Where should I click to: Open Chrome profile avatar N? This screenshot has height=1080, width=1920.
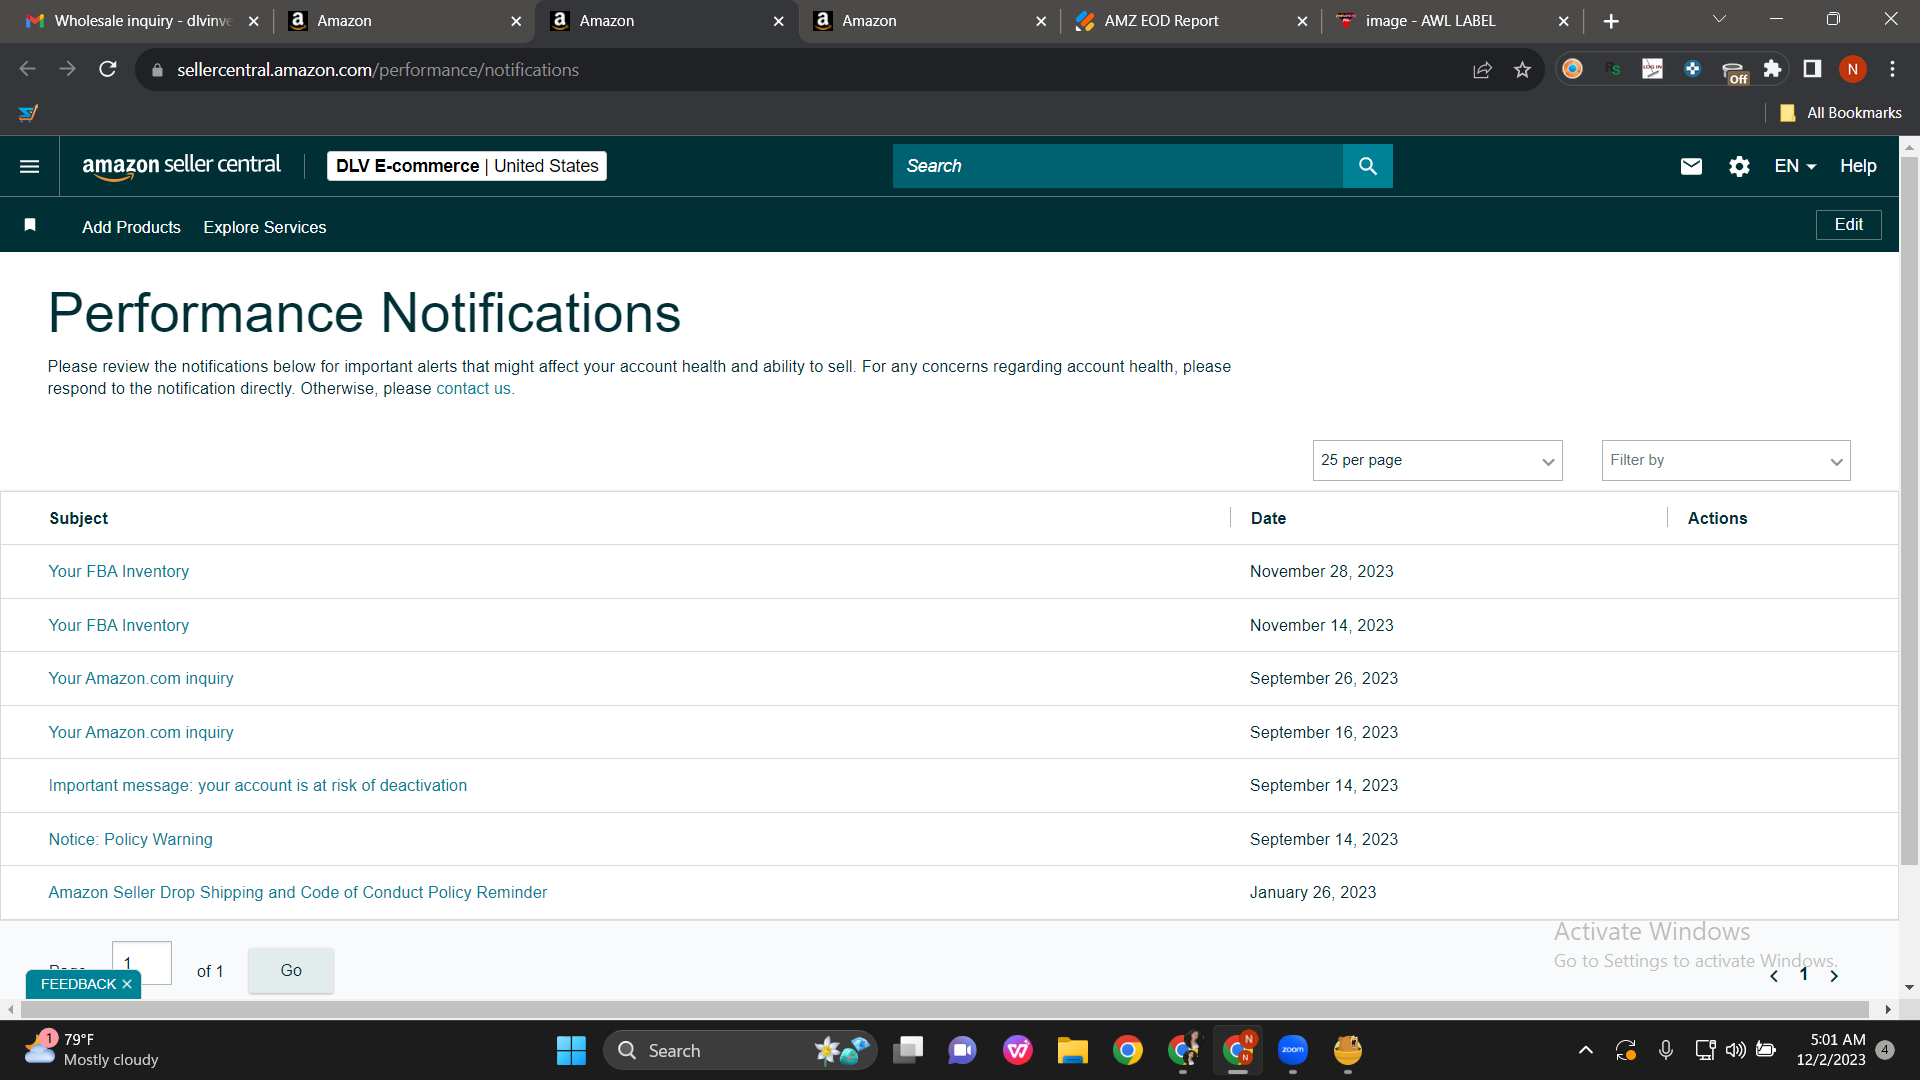1852,69
